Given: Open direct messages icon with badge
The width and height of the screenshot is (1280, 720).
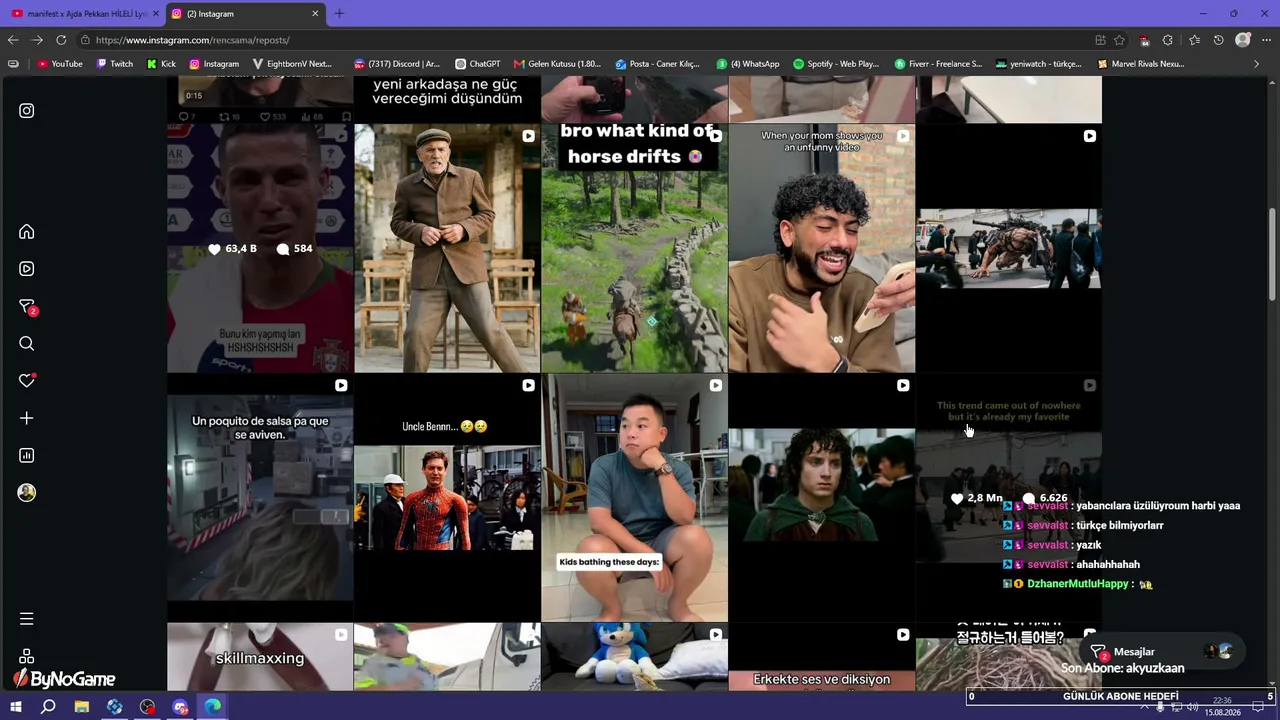Looking at the screenshot, I should (x=27, y=307).
